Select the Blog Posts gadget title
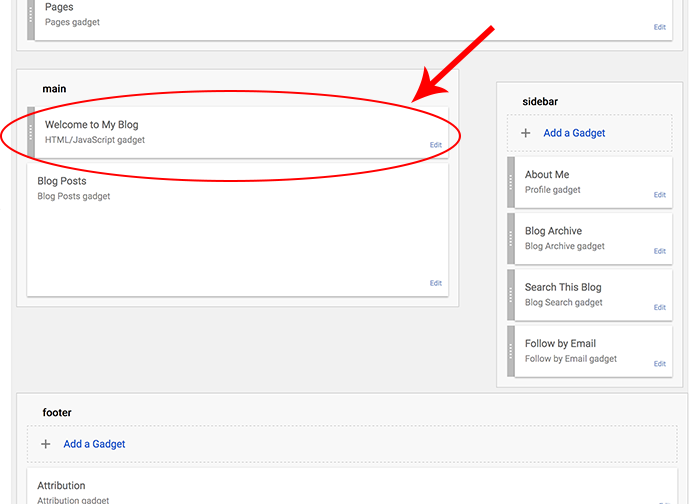Screen dimensions: 700x504 (62, 181)
